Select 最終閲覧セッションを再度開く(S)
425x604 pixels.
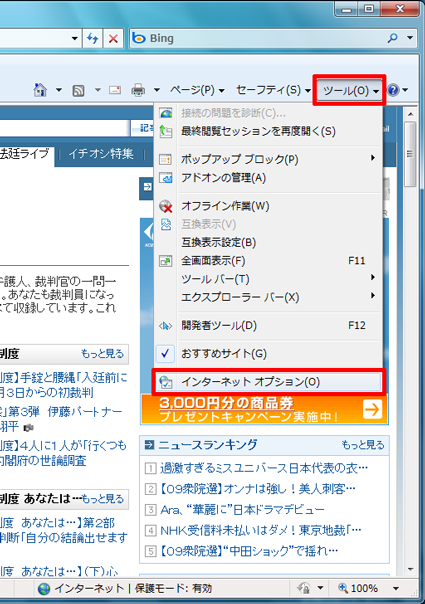coord(268,131)
